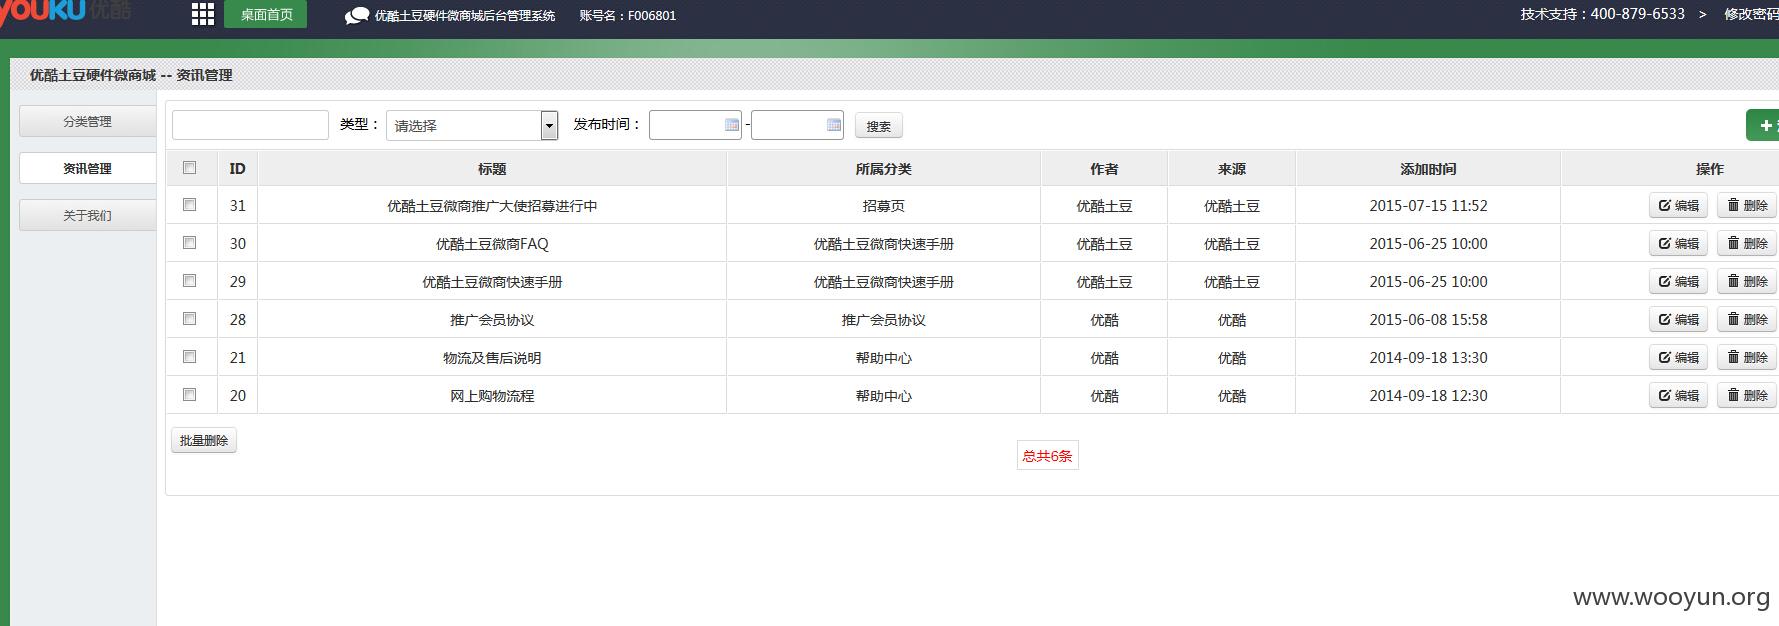Edit 推广会员协议 row with ID 28
The height and width of the screenshot is (626, 1779).
click(x=1678, y=319)
